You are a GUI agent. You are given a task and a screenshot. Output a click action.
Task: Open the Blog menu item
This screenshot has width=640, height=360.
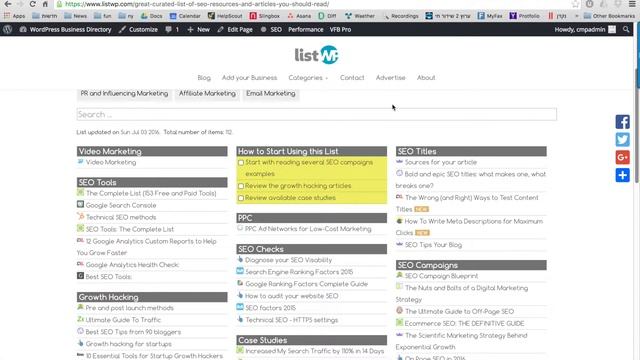204,78
